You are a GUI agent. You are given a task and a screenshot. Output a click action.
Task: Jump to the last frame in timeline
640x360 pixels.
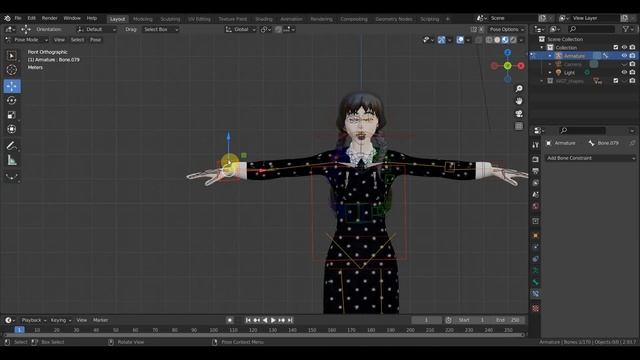290,320
